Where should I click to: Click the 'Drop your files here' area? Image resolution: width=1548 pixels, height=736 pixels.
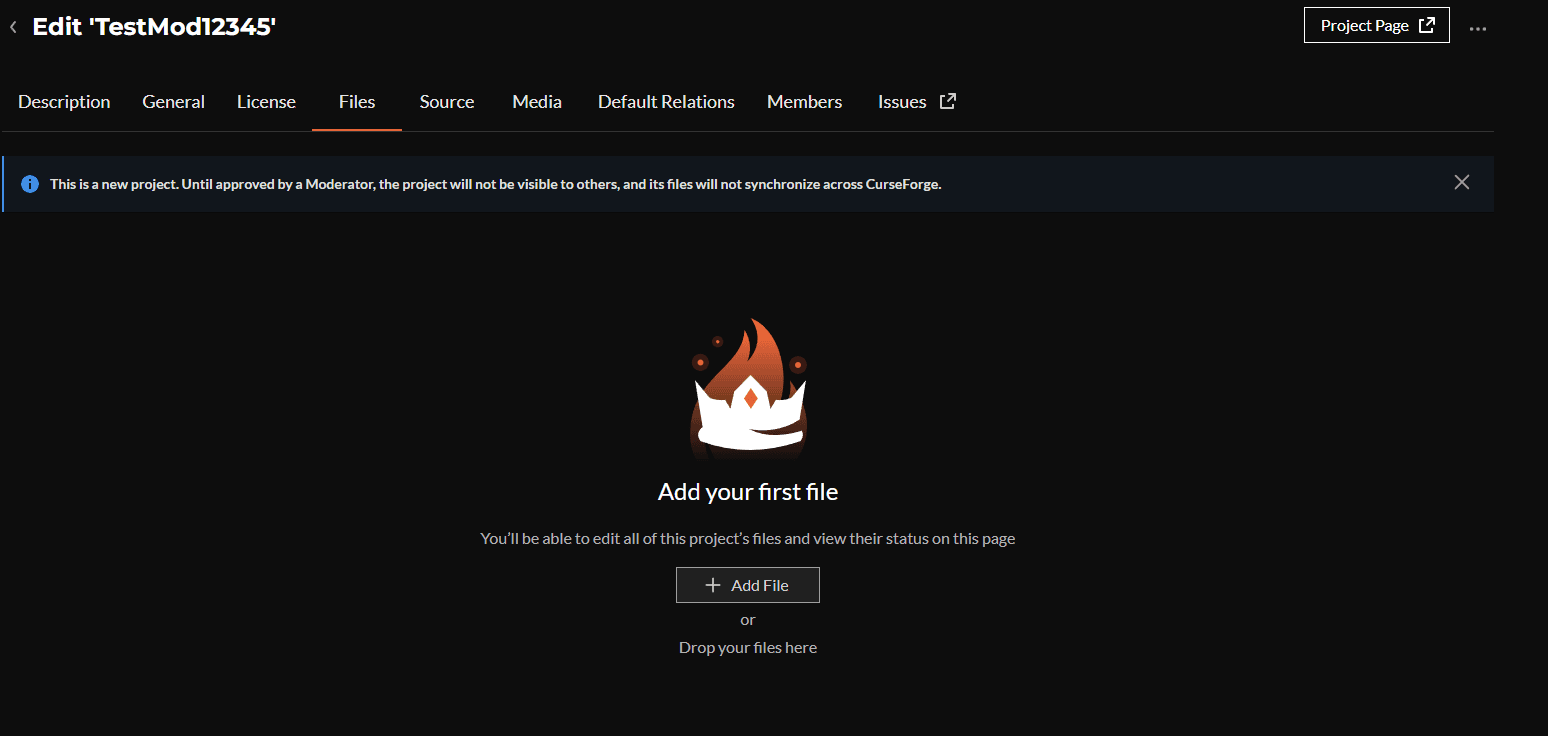748,647
